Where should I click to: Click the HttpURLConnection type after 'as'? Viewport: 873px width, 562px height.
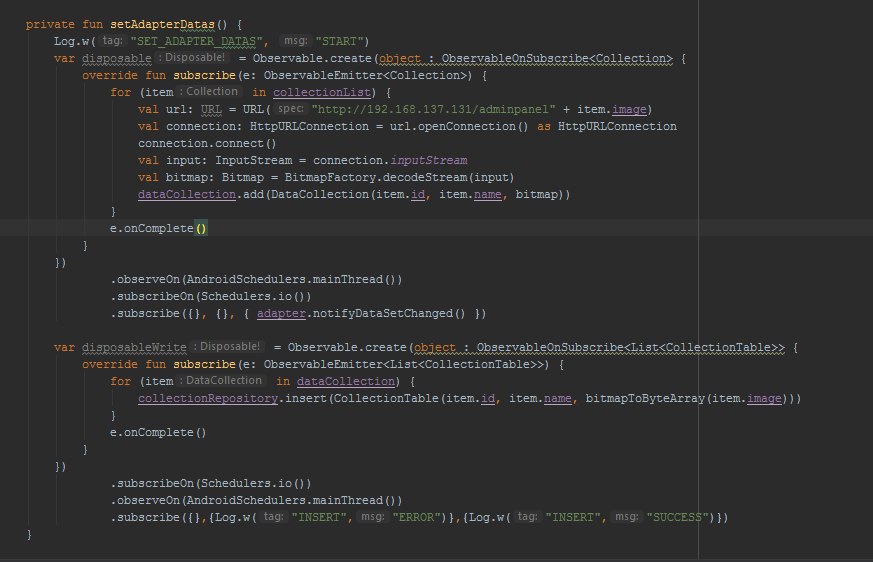pyautogui.click(x=617, y=126)
